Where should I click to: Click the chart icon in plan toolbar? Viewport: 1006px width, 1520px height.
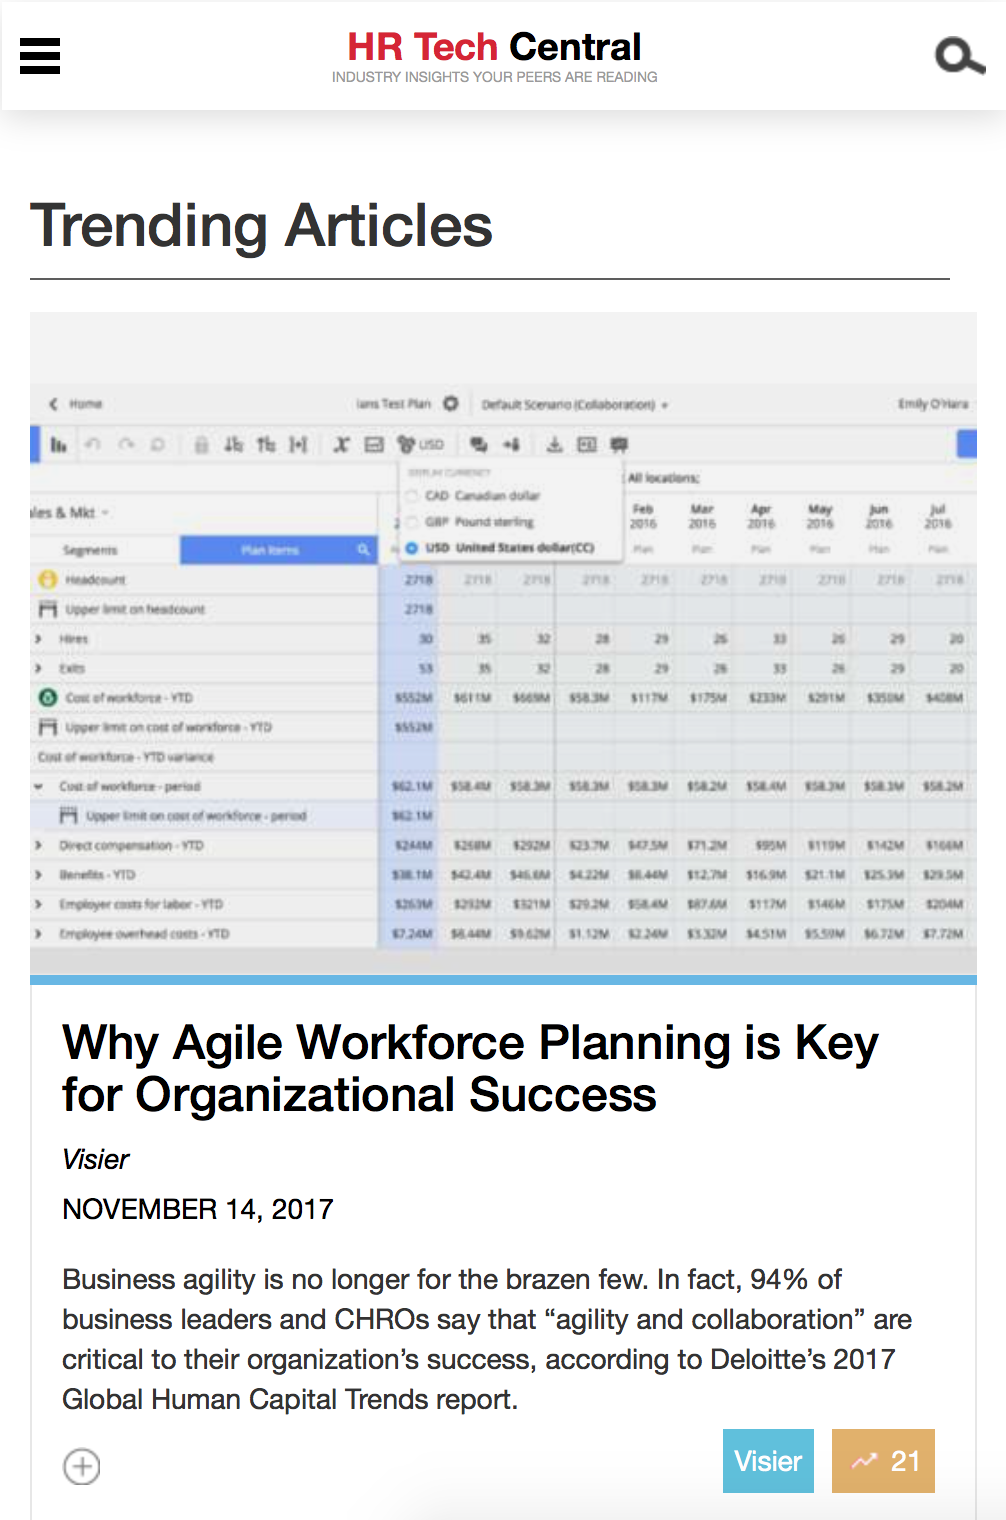(59, 444)
